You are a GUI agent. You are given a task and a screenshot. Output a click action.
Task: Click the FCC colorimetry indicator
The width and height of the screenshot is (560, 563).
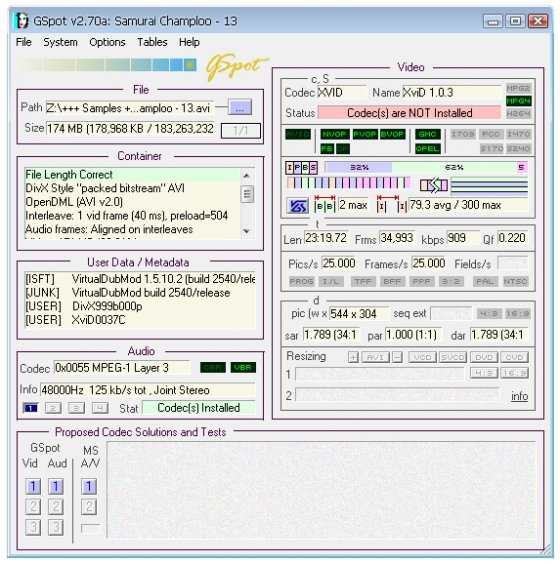491,134
